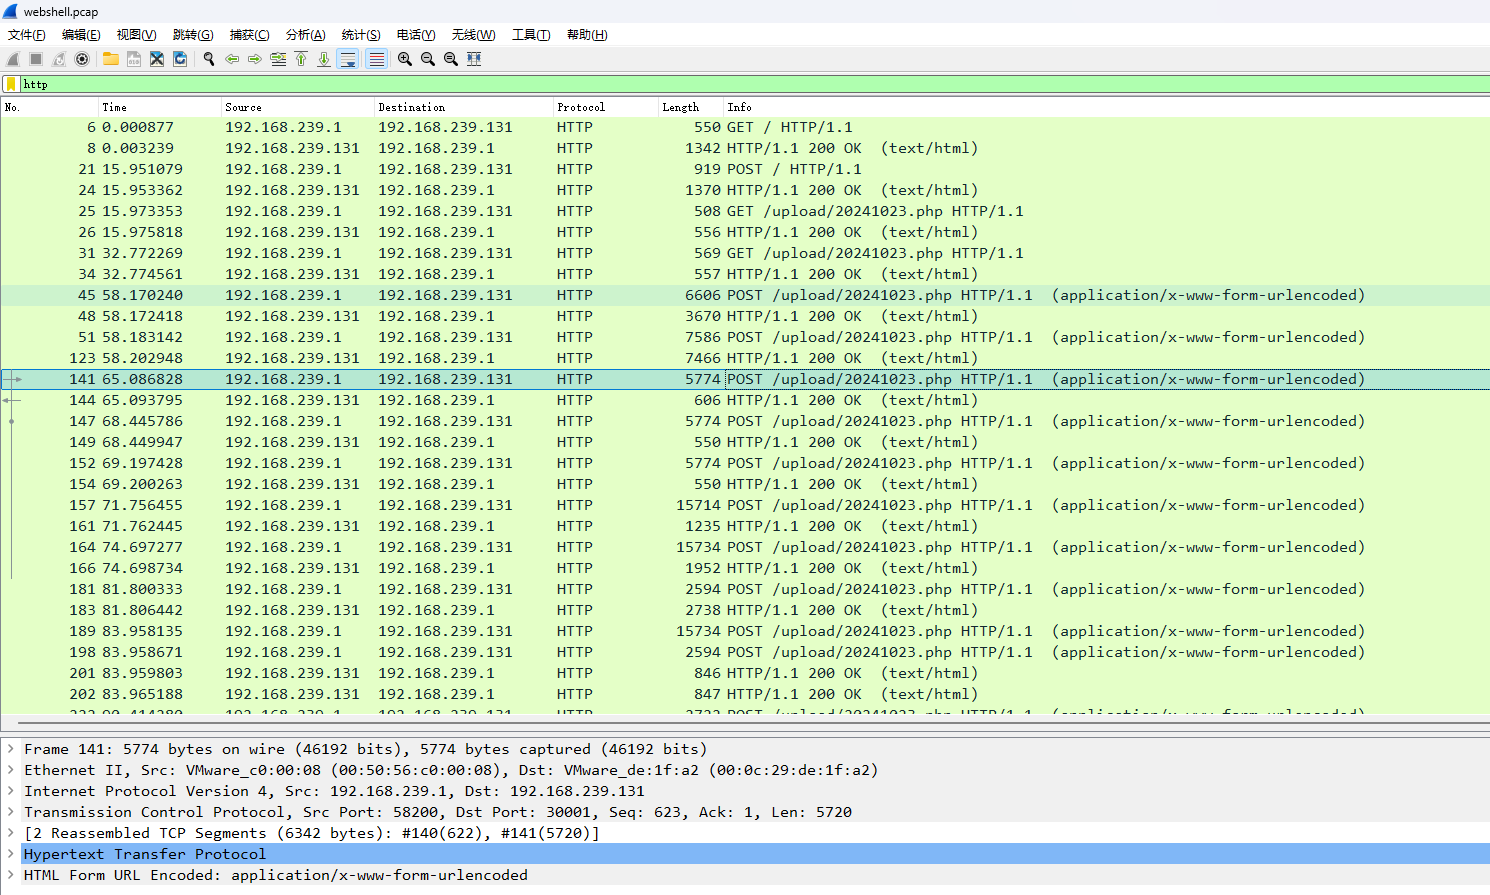Viewport: 1490px width, 895px height.
Task: Sort by the Destination column header
Action: click(x=464, y=107)
